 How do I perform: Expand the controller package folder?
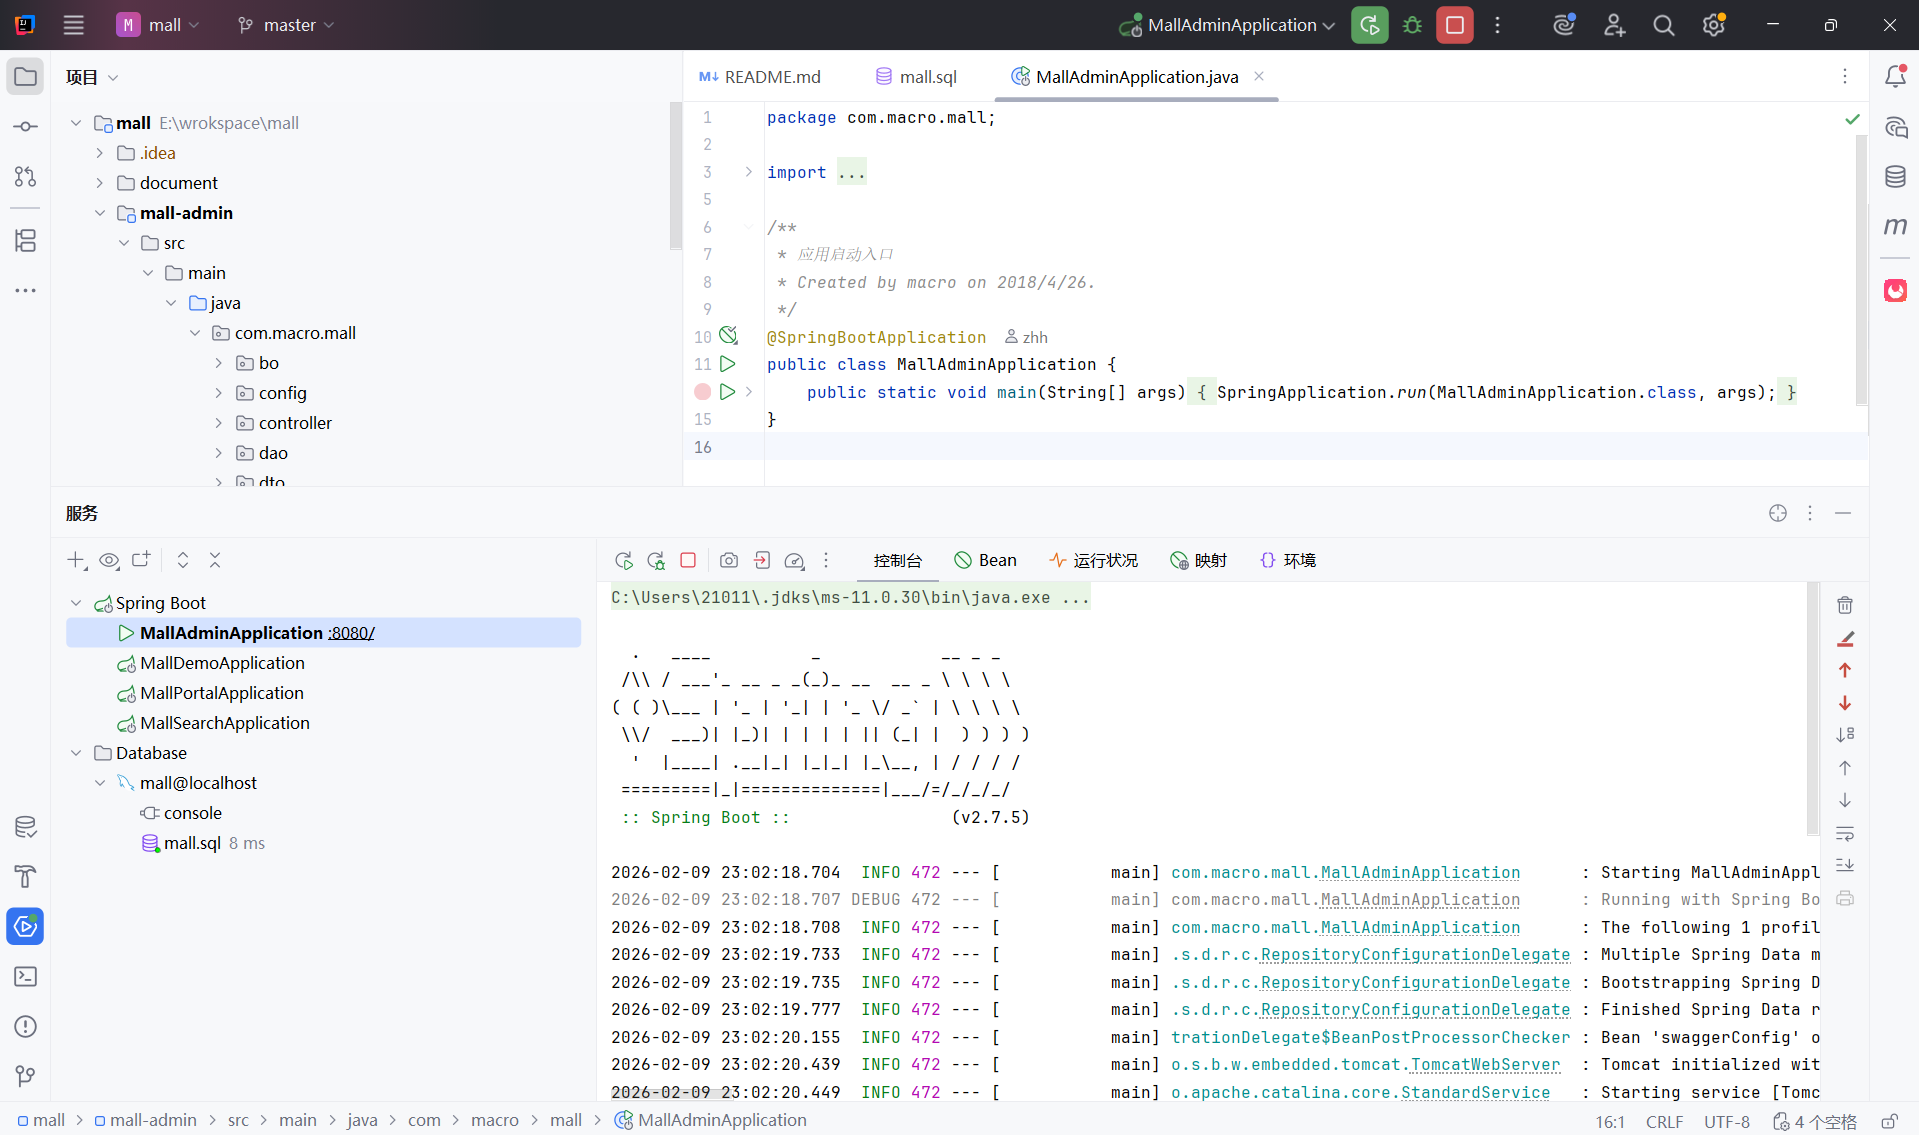[219, 423]
